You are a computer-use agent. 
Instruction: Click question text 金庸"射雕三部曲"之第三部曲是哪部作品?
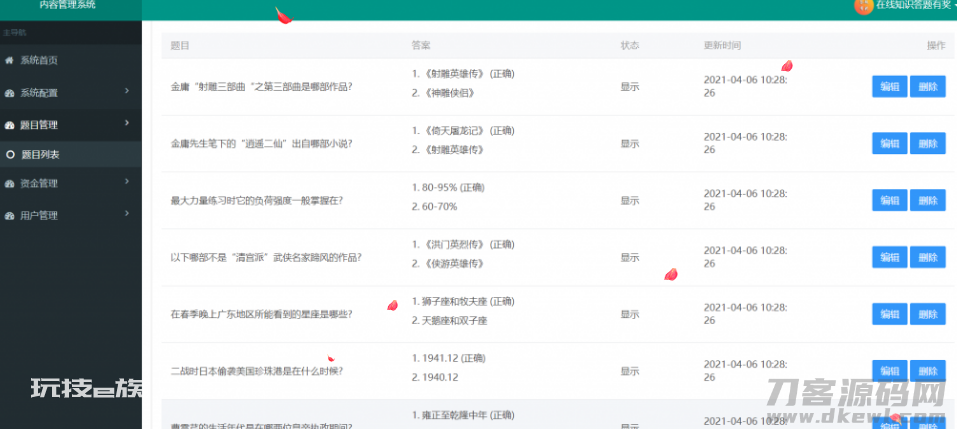coord(262,87)
